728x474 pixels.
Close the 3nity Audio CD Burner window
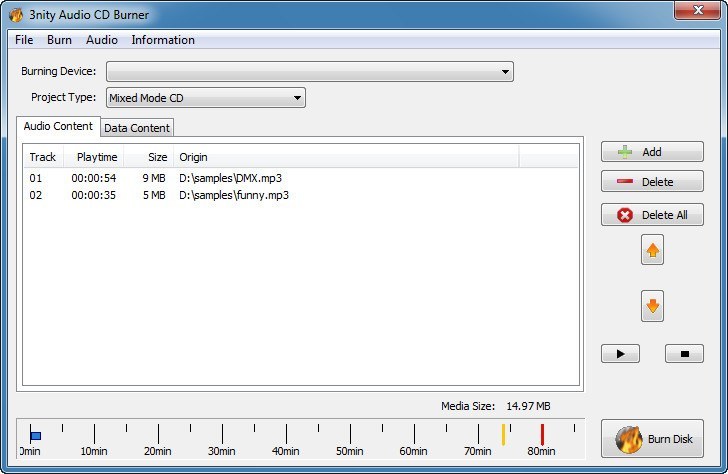point(697,10)
